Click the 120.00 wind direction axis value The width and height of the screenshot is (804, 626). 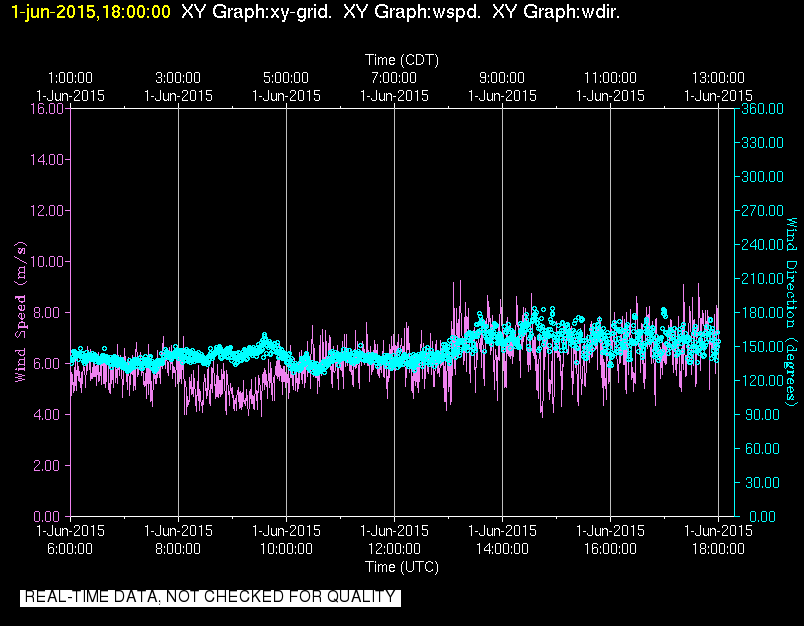[x=762, y=380]
